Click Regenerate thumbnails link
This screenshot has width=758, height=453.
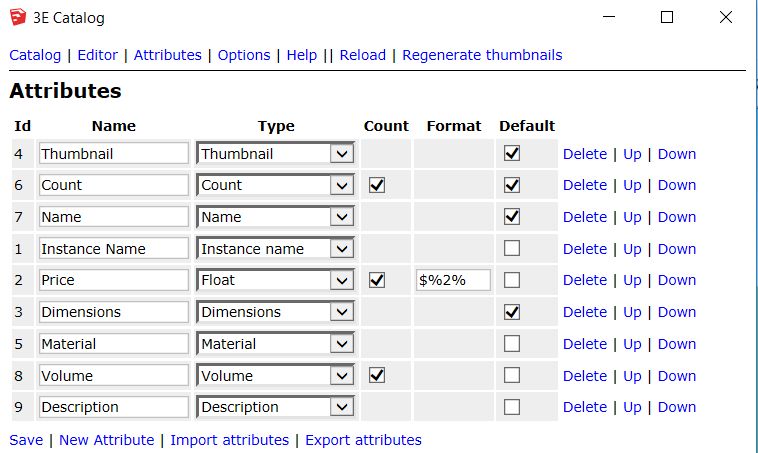482,55
